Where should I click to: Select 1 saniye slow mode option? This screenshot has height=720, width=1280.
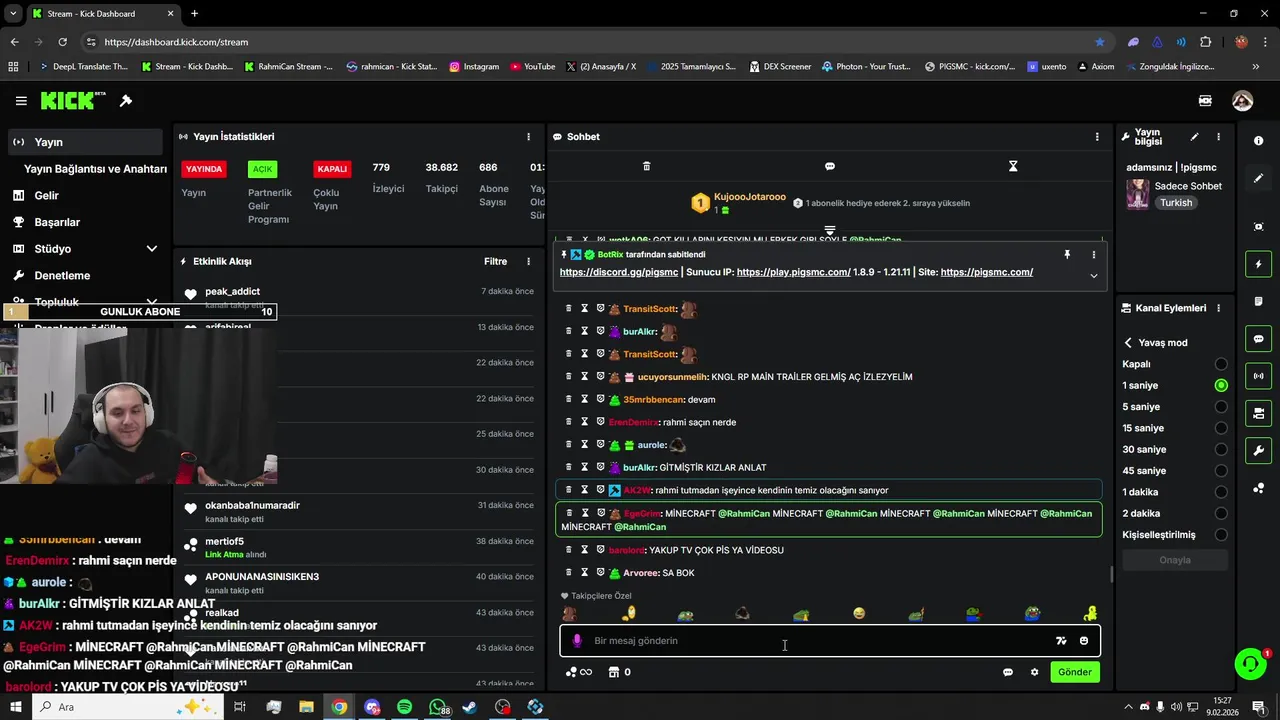pos(1221,385)
